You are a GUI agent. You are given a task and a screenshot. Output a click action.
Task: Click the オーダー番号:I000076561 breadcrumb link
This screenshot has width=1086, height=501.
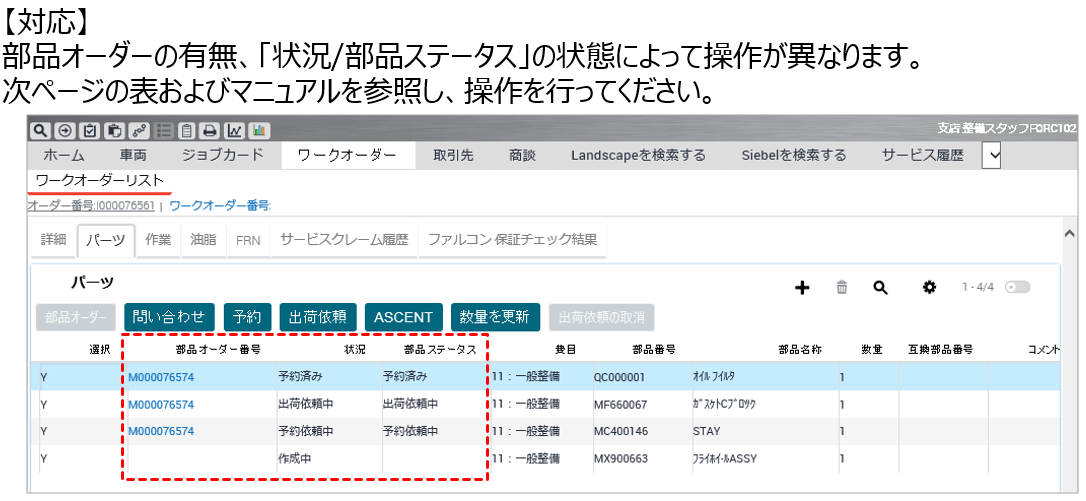click(91, 206)
